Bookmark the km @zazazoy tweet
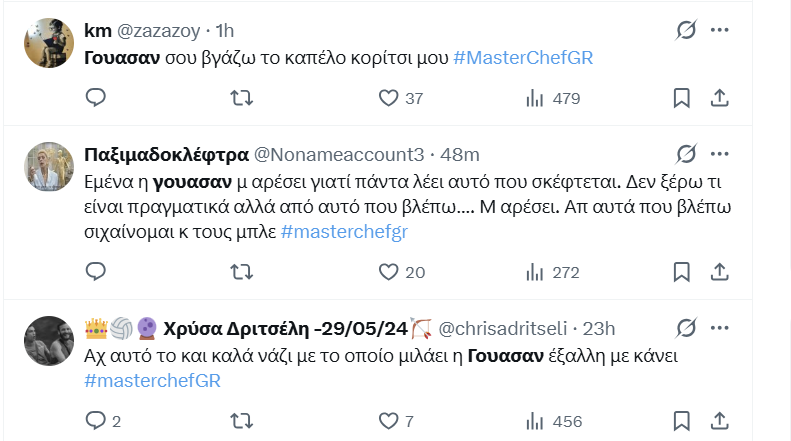The height and width of the screenshot is (441, 791). coord(681,98)
